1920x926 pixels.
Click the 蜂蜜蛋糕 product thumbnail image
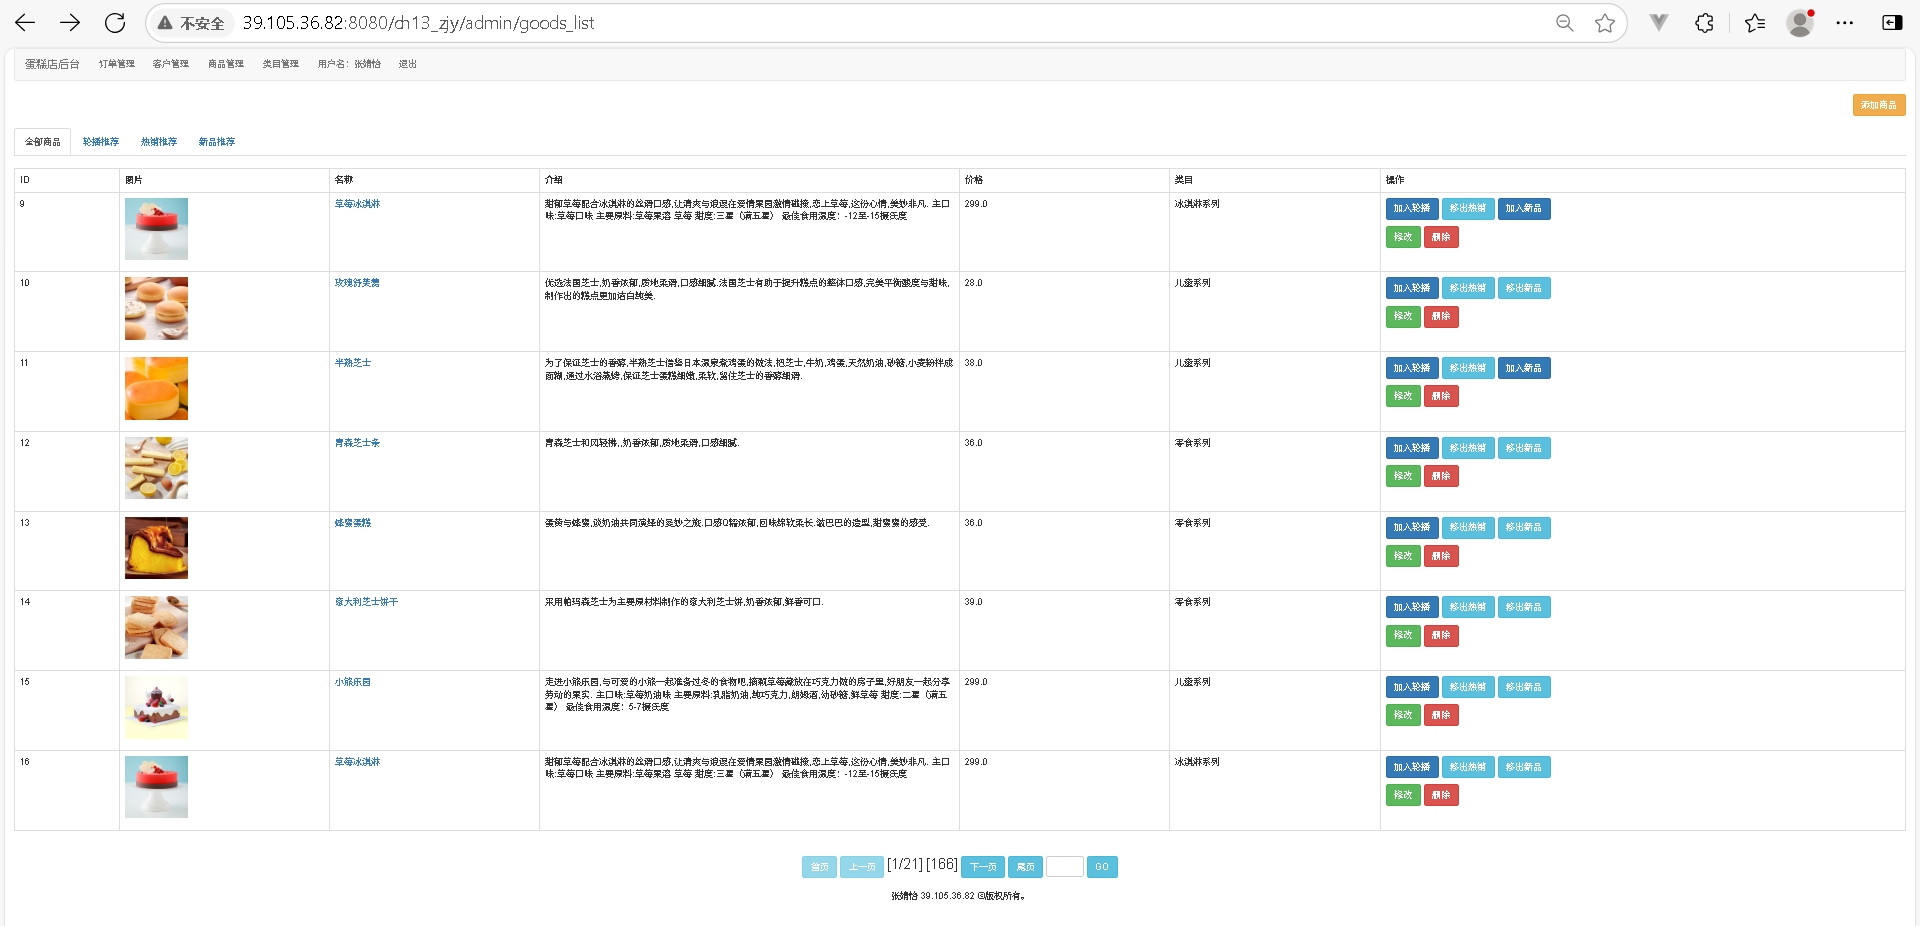(x=156, y=548)
